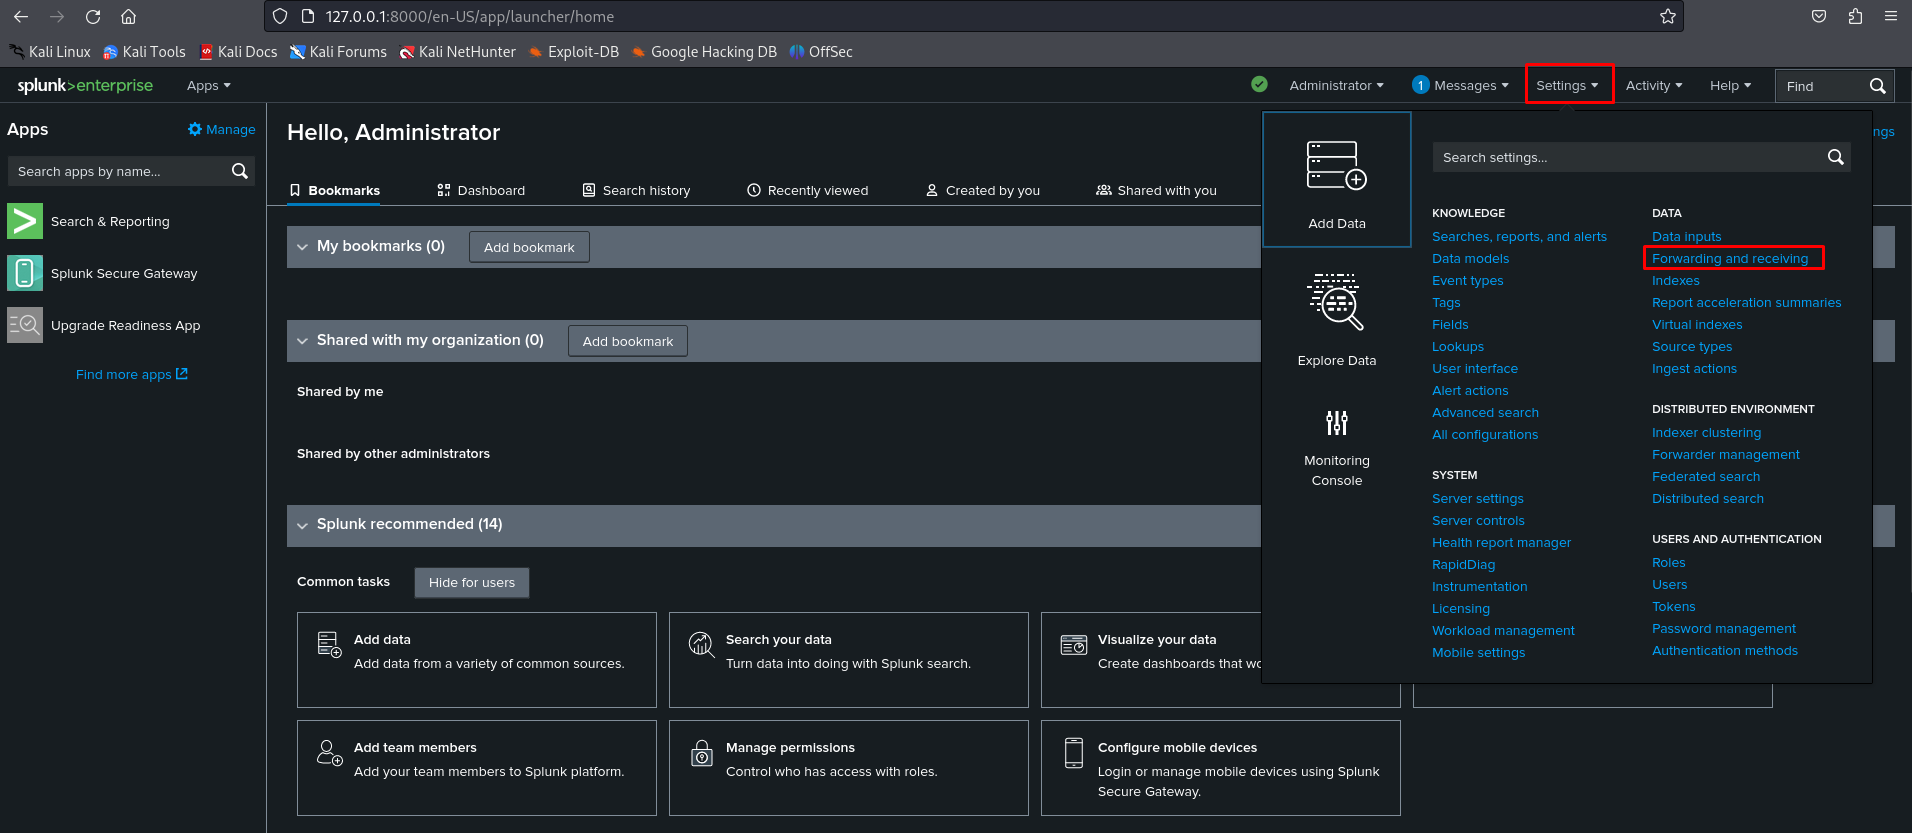Viewport: 1912px width, 833px height.
Task: Click the Configure mobile devices phone icon
Action: point(1073,753)
